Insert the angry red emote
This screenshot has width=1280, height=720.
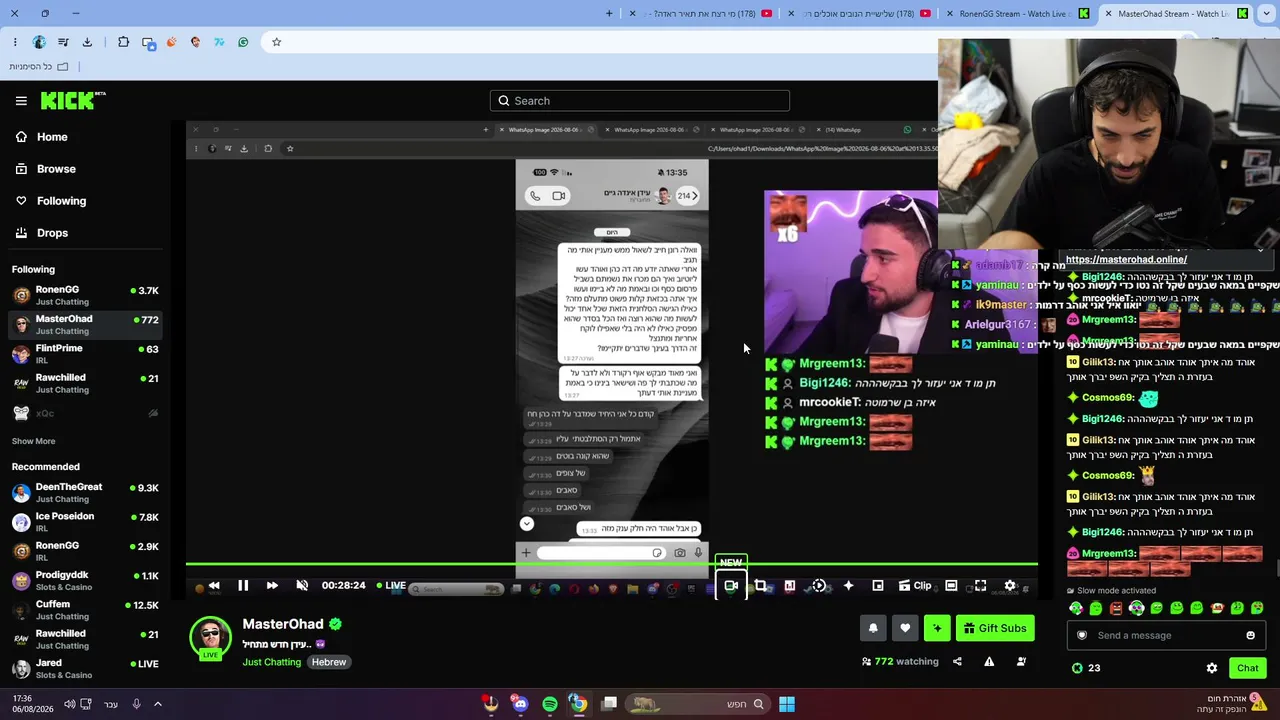pyautogui.click(x=1116, y=608)
